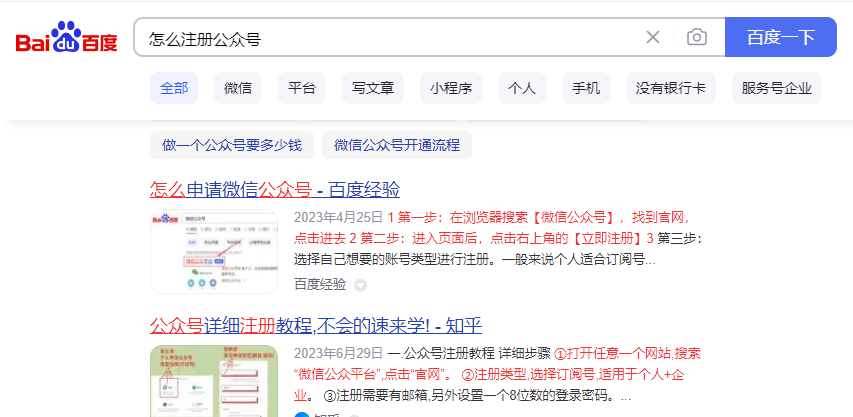The height and width of the screenshot is (417, 853).
Task: Click the 百度一下 search button
Action: pyautogui.click(x=781, y=37)
